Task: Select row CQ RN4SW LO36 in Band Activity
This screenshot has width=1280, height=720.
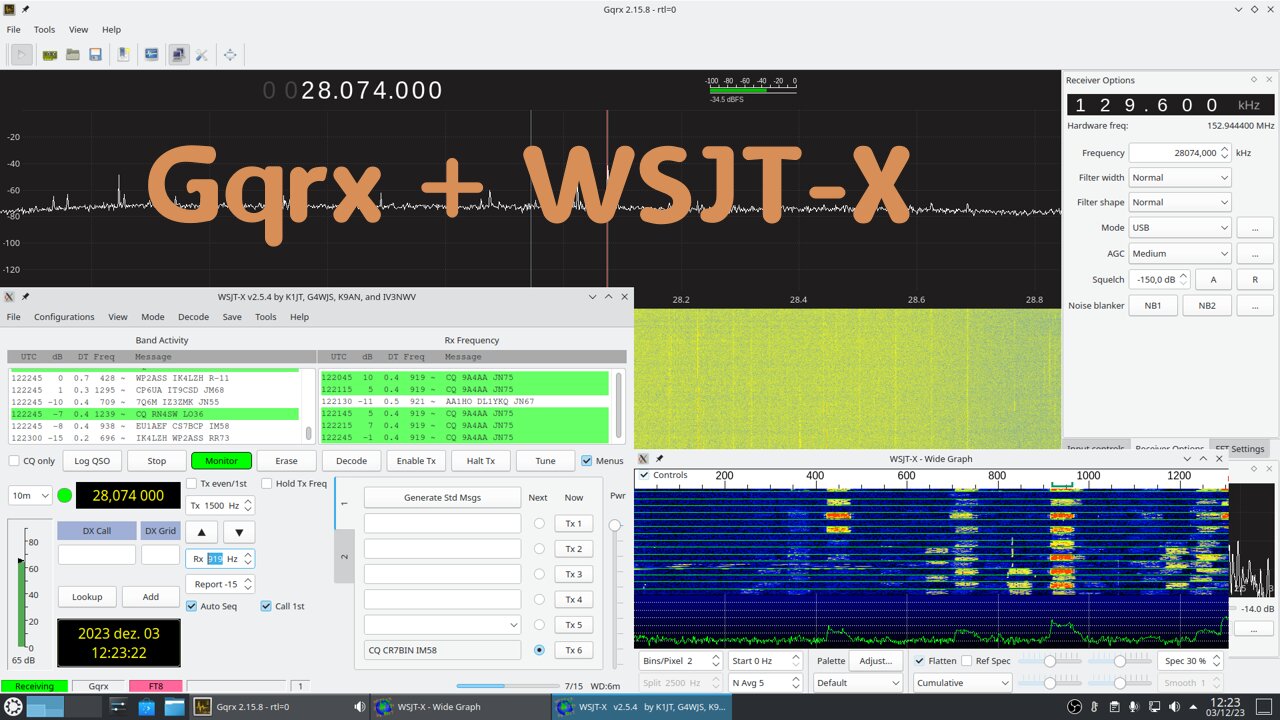Action: click(x=155, y=414)
